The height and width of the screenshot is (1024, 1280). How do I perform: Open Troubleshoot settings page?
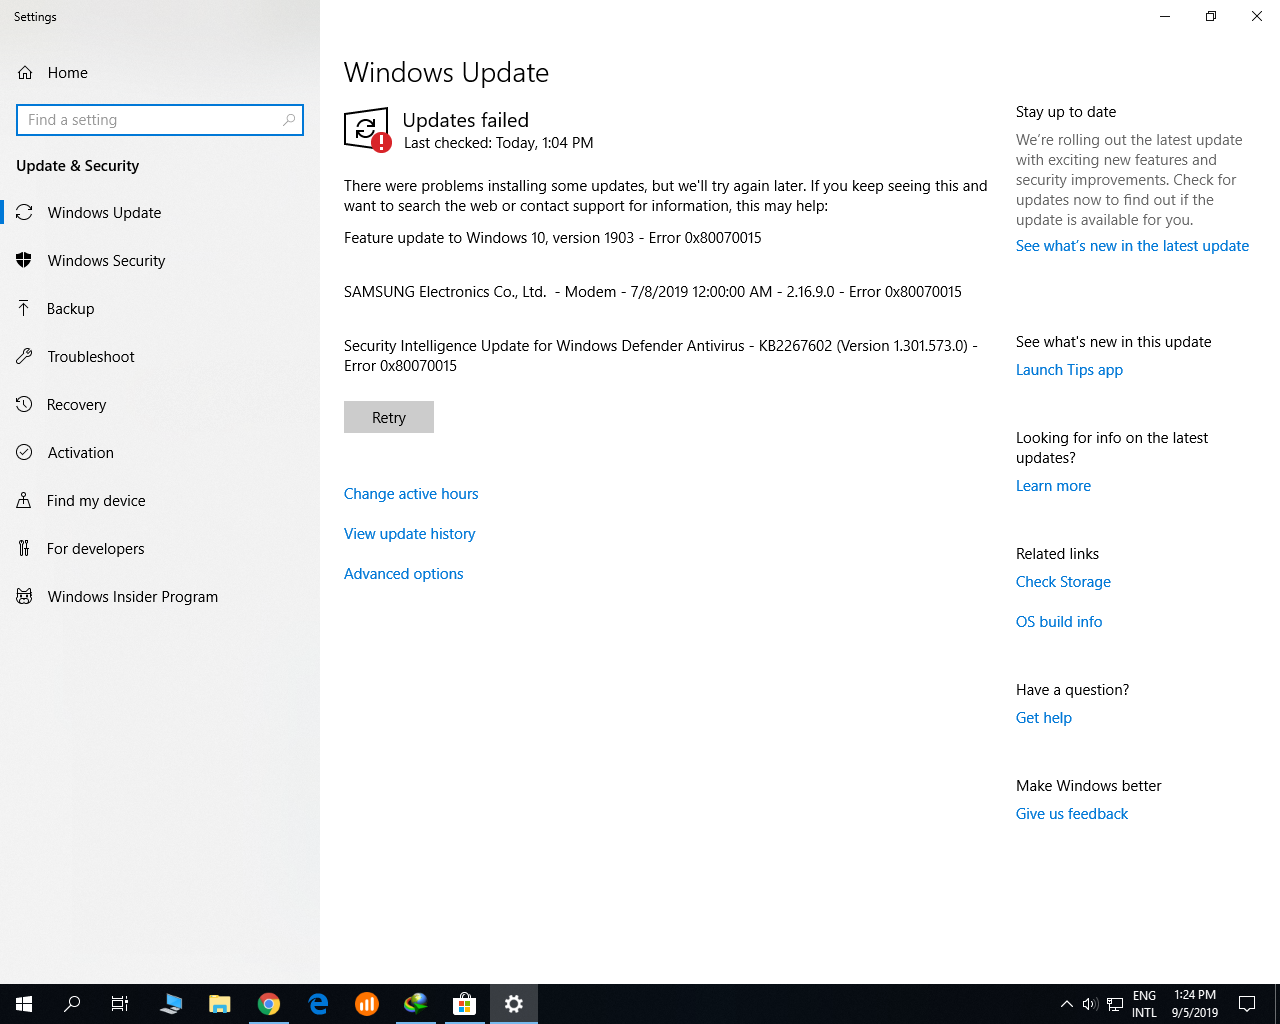coord(160,356)
